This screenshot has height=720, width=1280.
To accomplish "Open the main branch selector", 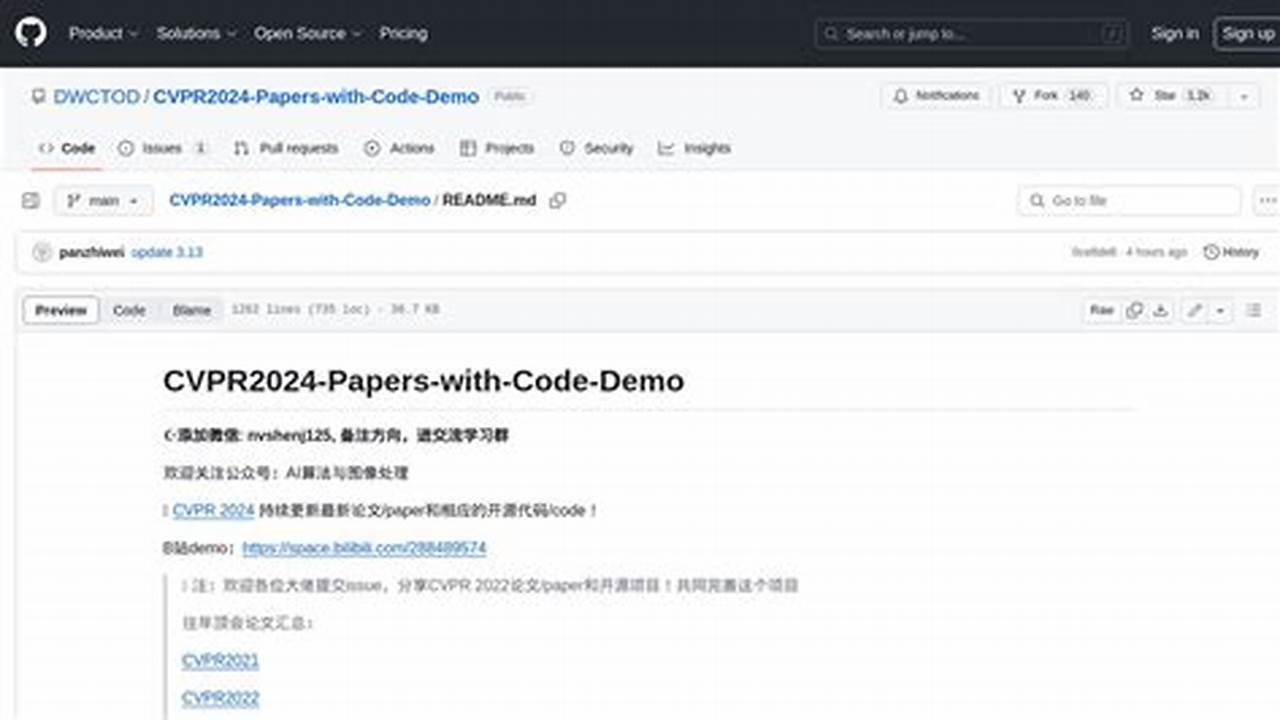I will click(102, 200).
